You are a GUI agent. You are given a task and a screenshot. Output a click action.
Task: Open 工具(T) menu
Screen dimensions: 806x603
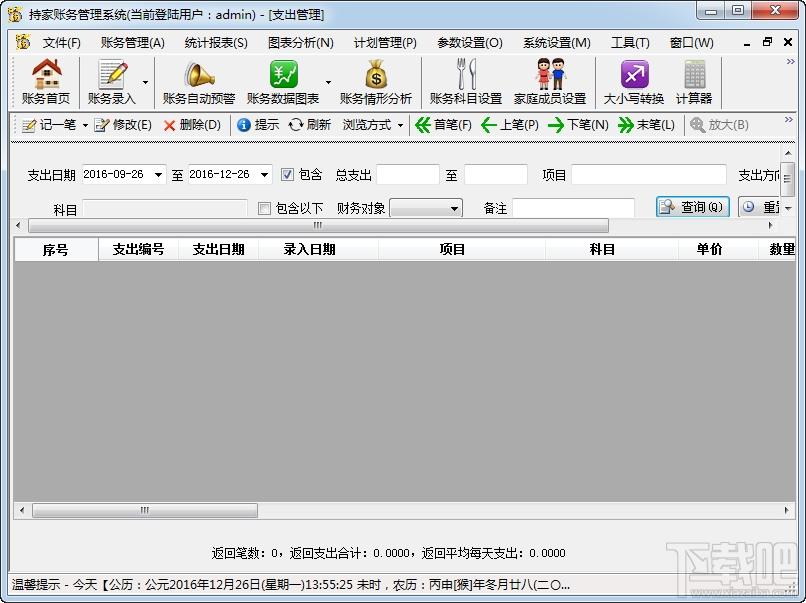click(630, 43)
